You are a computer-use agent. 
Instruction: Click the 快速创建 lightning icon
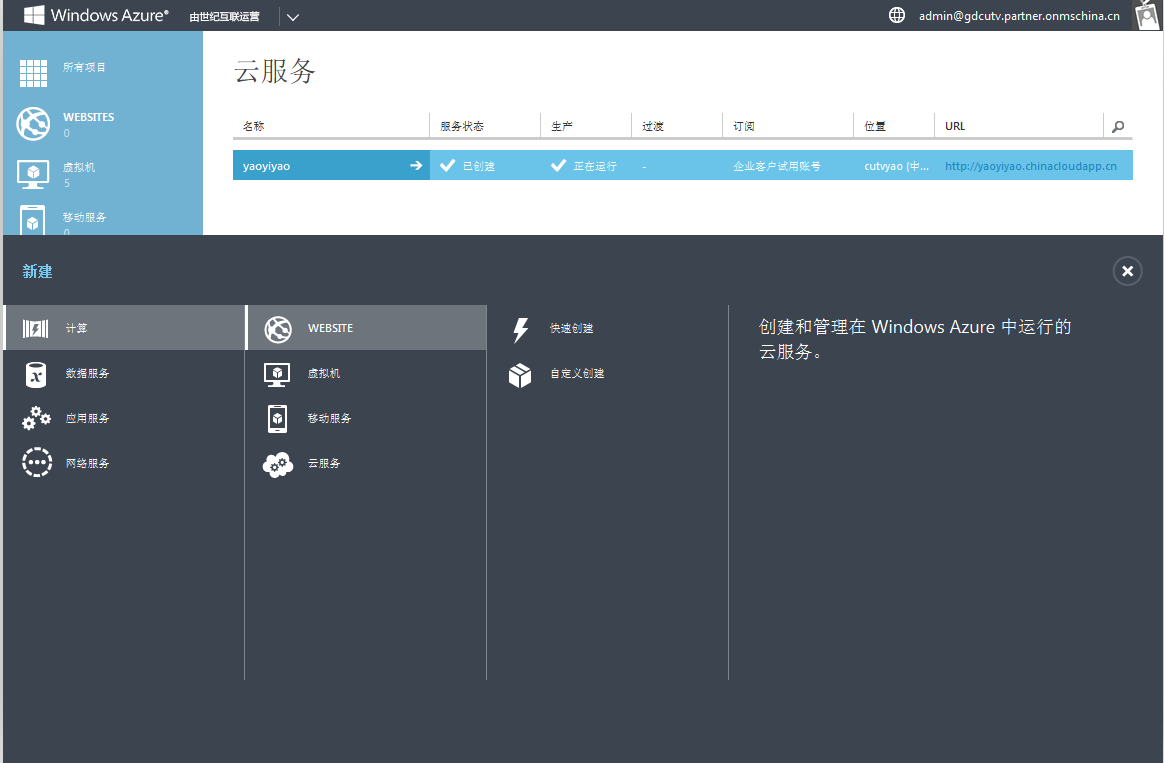click(521, 330)
